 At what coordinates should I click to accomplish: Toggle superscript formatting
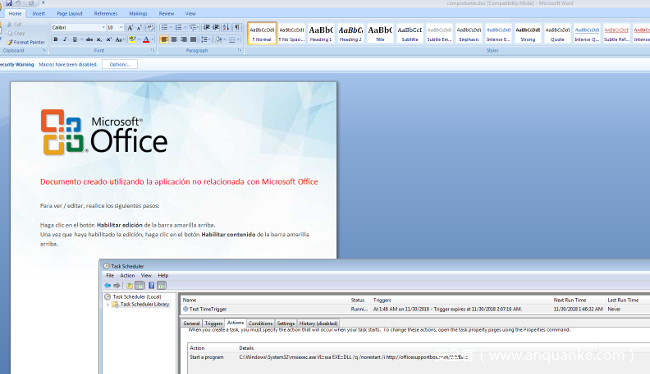point(109,39)
